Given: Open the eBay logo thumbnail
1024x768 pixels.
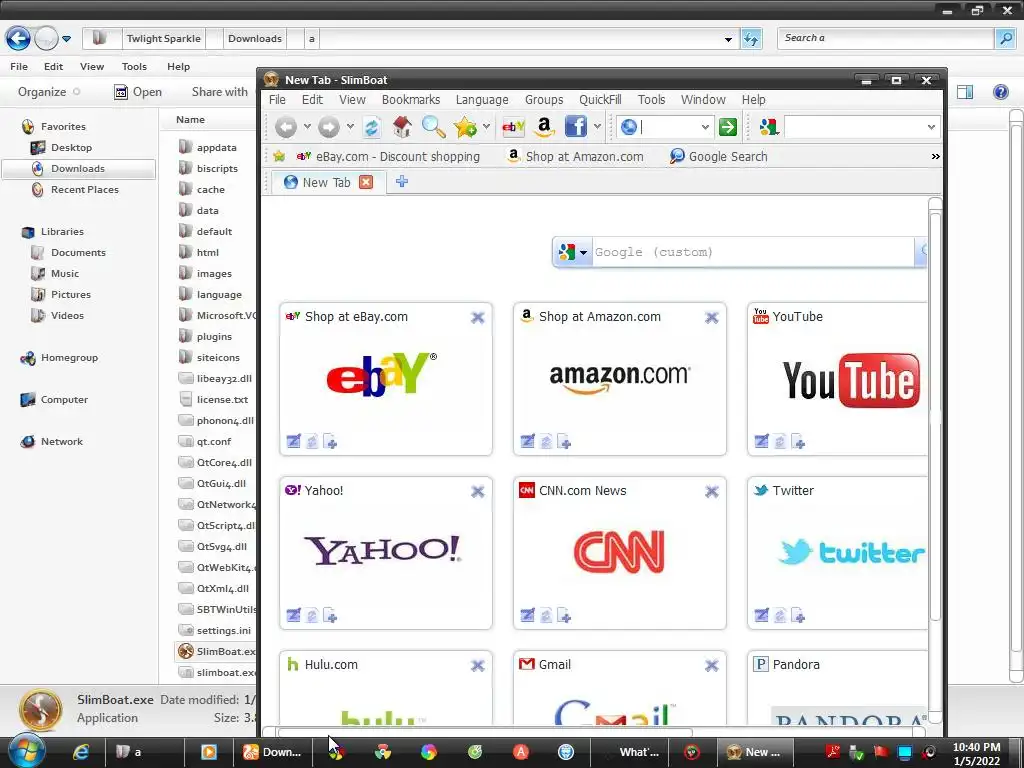Looking at the screenshot, I should pyautogui.click(x=381, y=374).
